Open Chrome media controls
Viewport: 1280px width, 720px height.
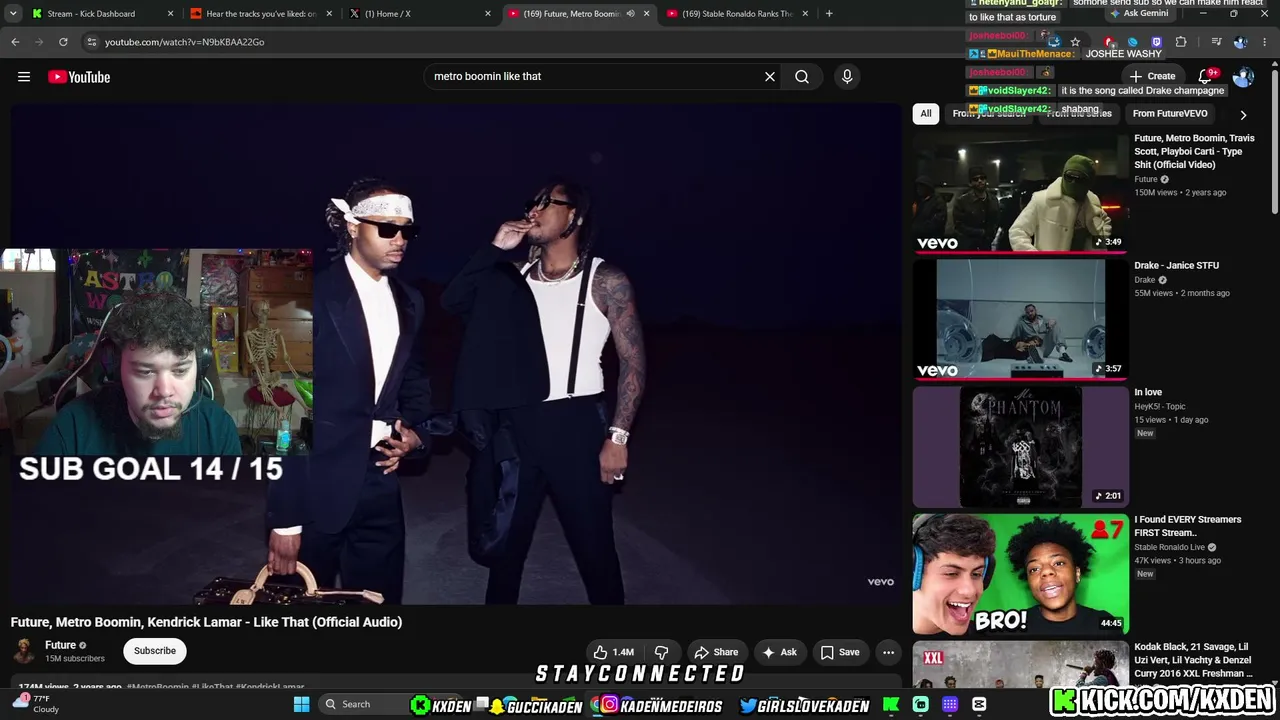[1216, 42]
